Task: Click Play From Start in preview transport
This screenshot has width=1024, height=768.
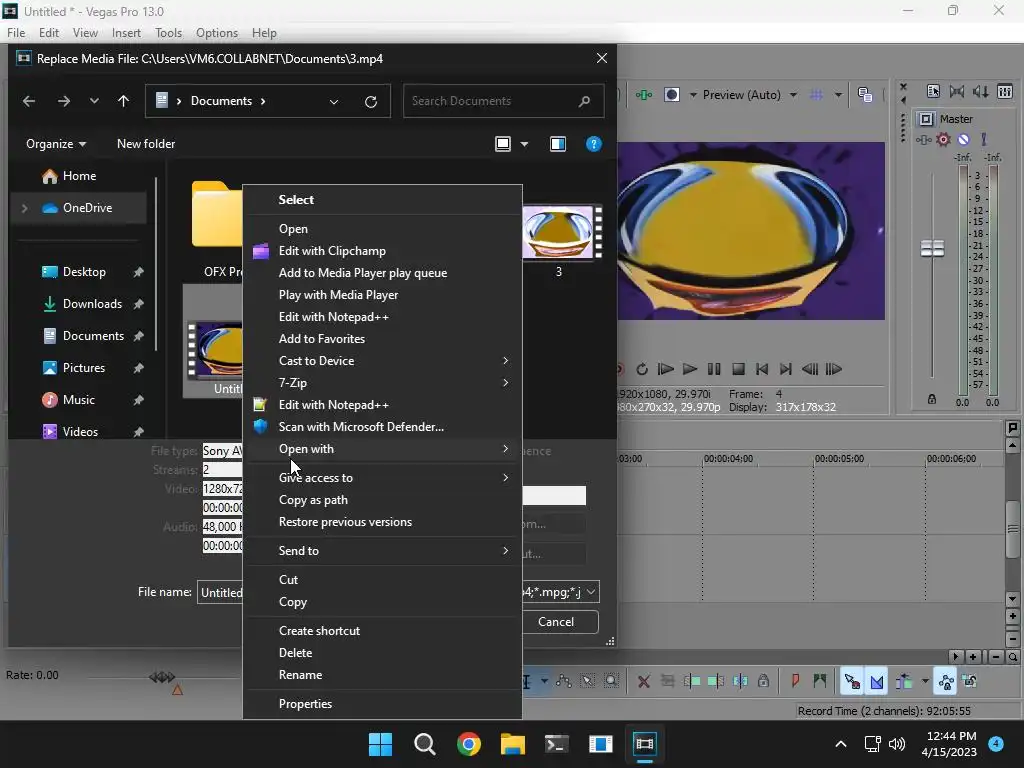Action: [x=665, y=369]
